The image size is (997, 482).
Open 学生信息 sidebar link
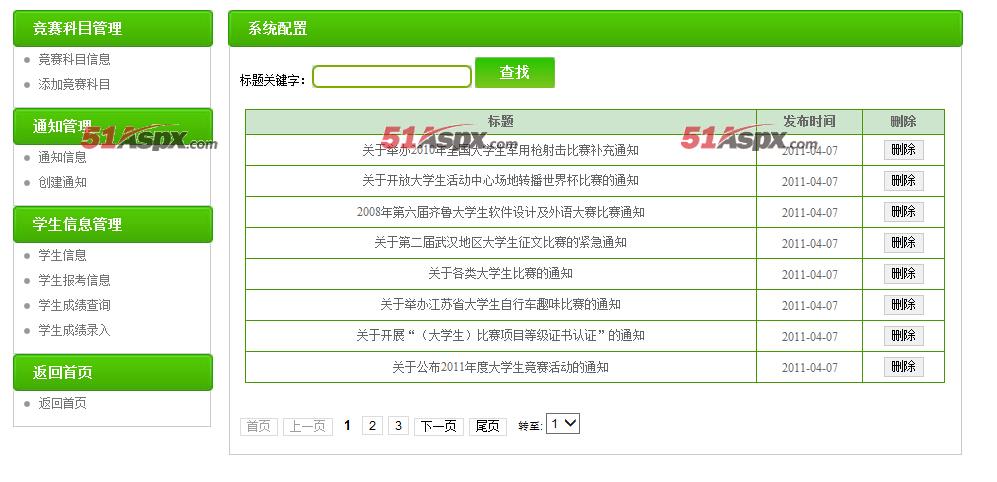click(62, 255)
